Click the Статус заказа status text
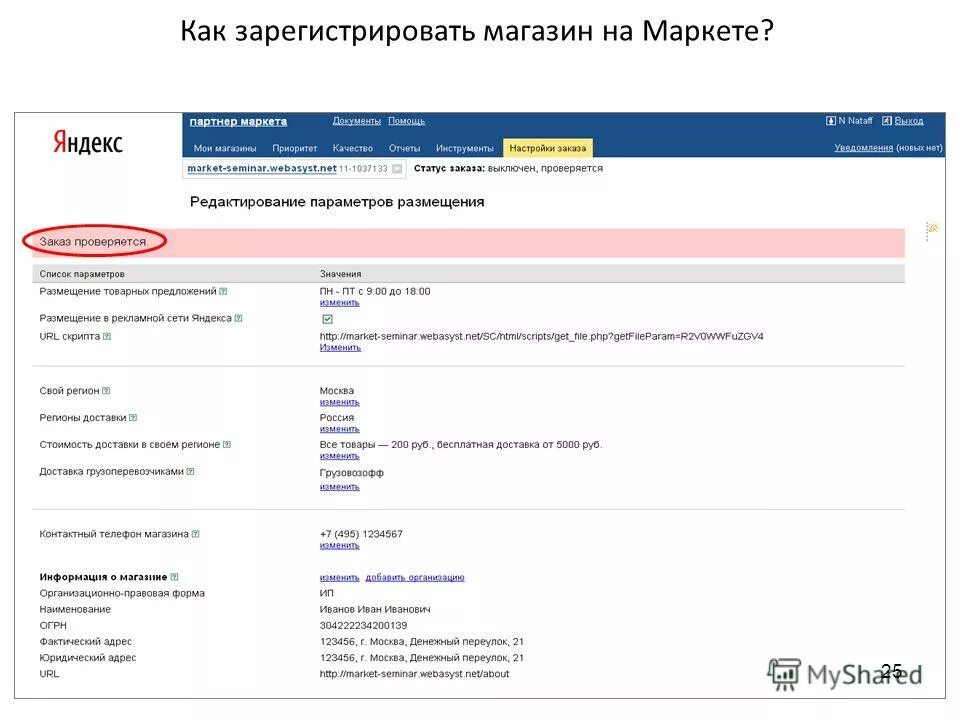 (508, 168)
